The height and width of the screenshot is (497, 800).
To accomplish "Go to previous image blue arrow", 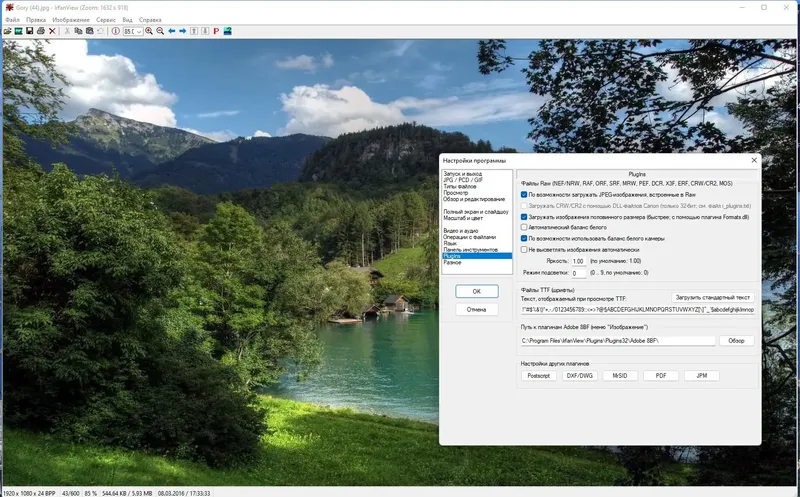I will (171, 31).
